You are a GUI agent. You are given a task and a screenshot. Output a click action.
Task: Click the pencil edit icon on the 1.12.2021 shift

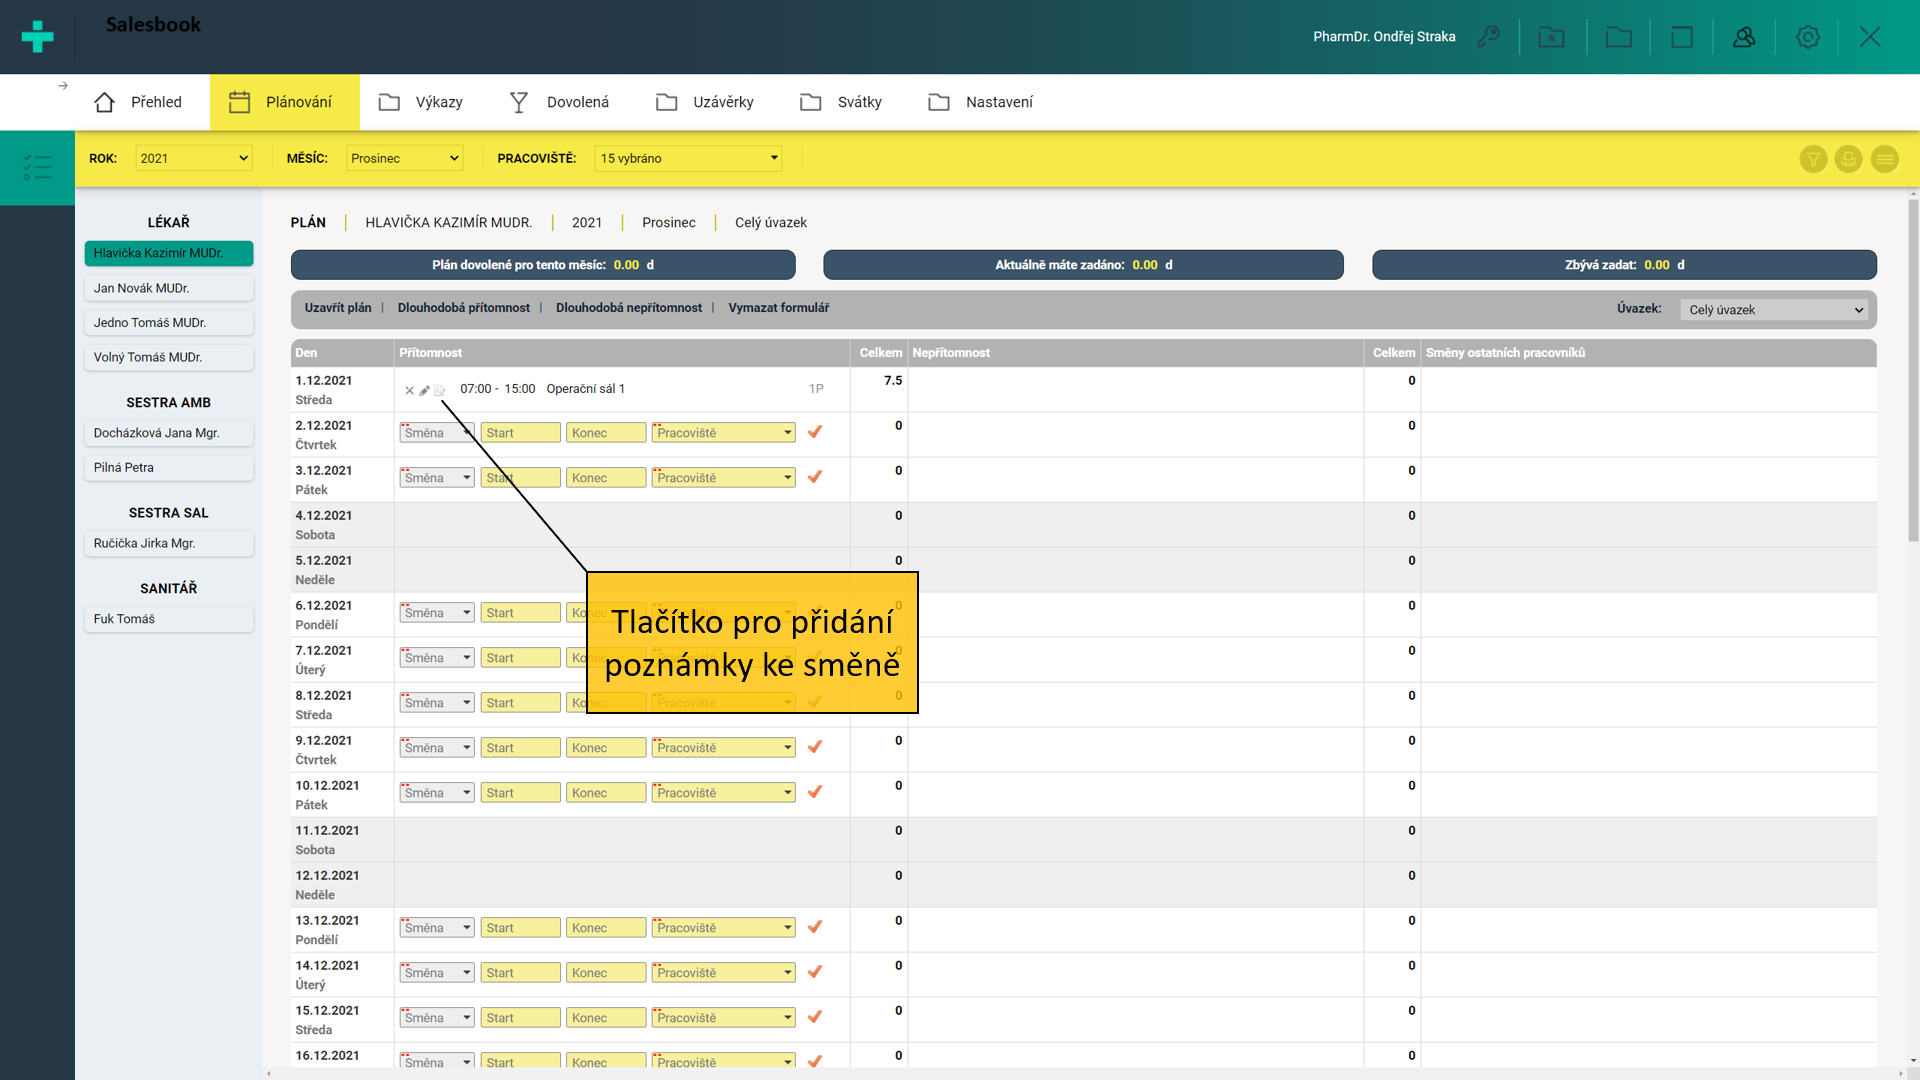coord(424,390)
